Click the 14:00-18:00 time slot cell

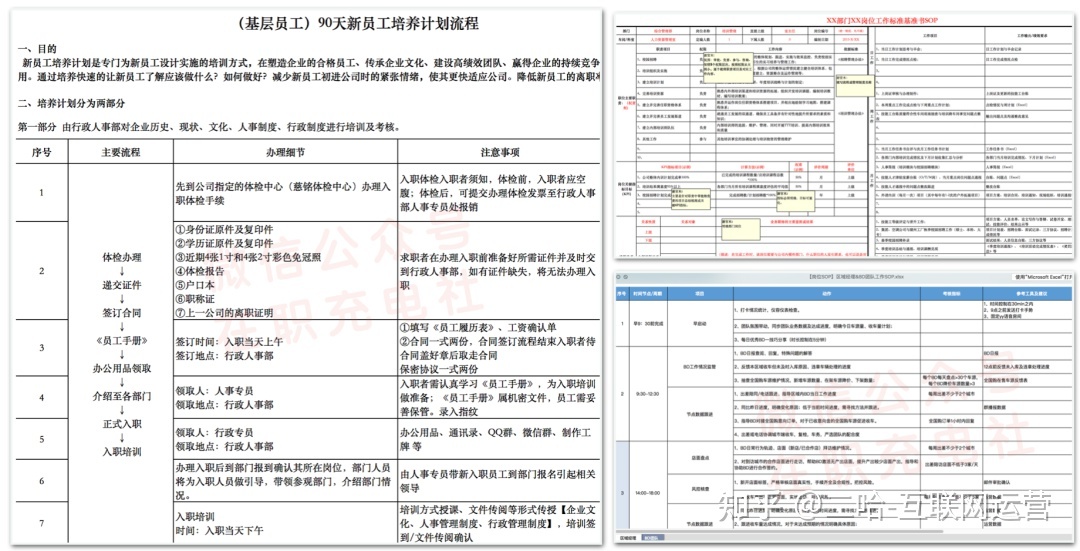pos(650,493)
